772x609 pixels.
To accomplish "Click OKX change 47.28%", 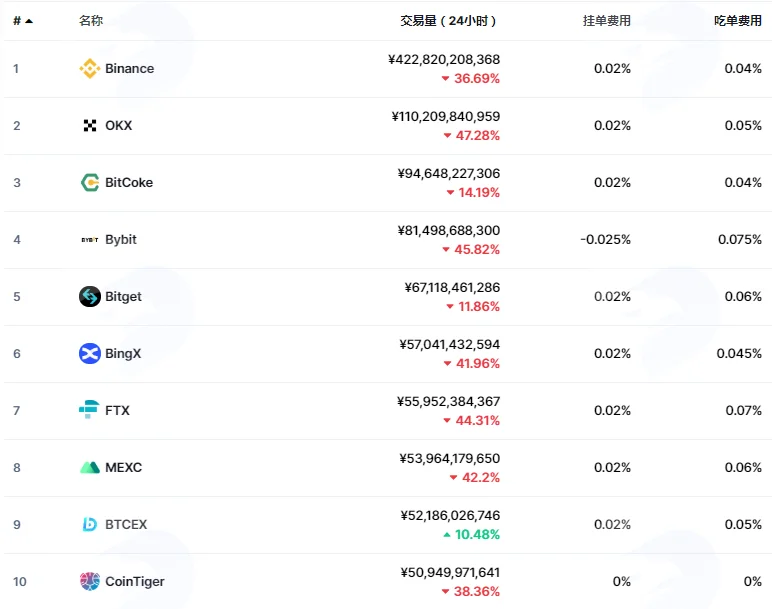I will click(x=472, y=135).
